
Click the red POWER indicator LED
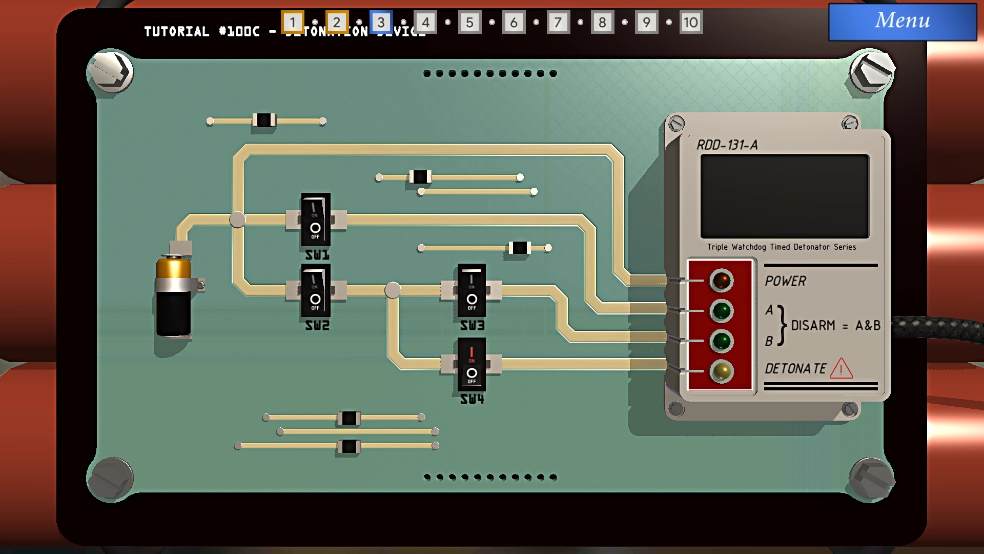click(720, 280)
